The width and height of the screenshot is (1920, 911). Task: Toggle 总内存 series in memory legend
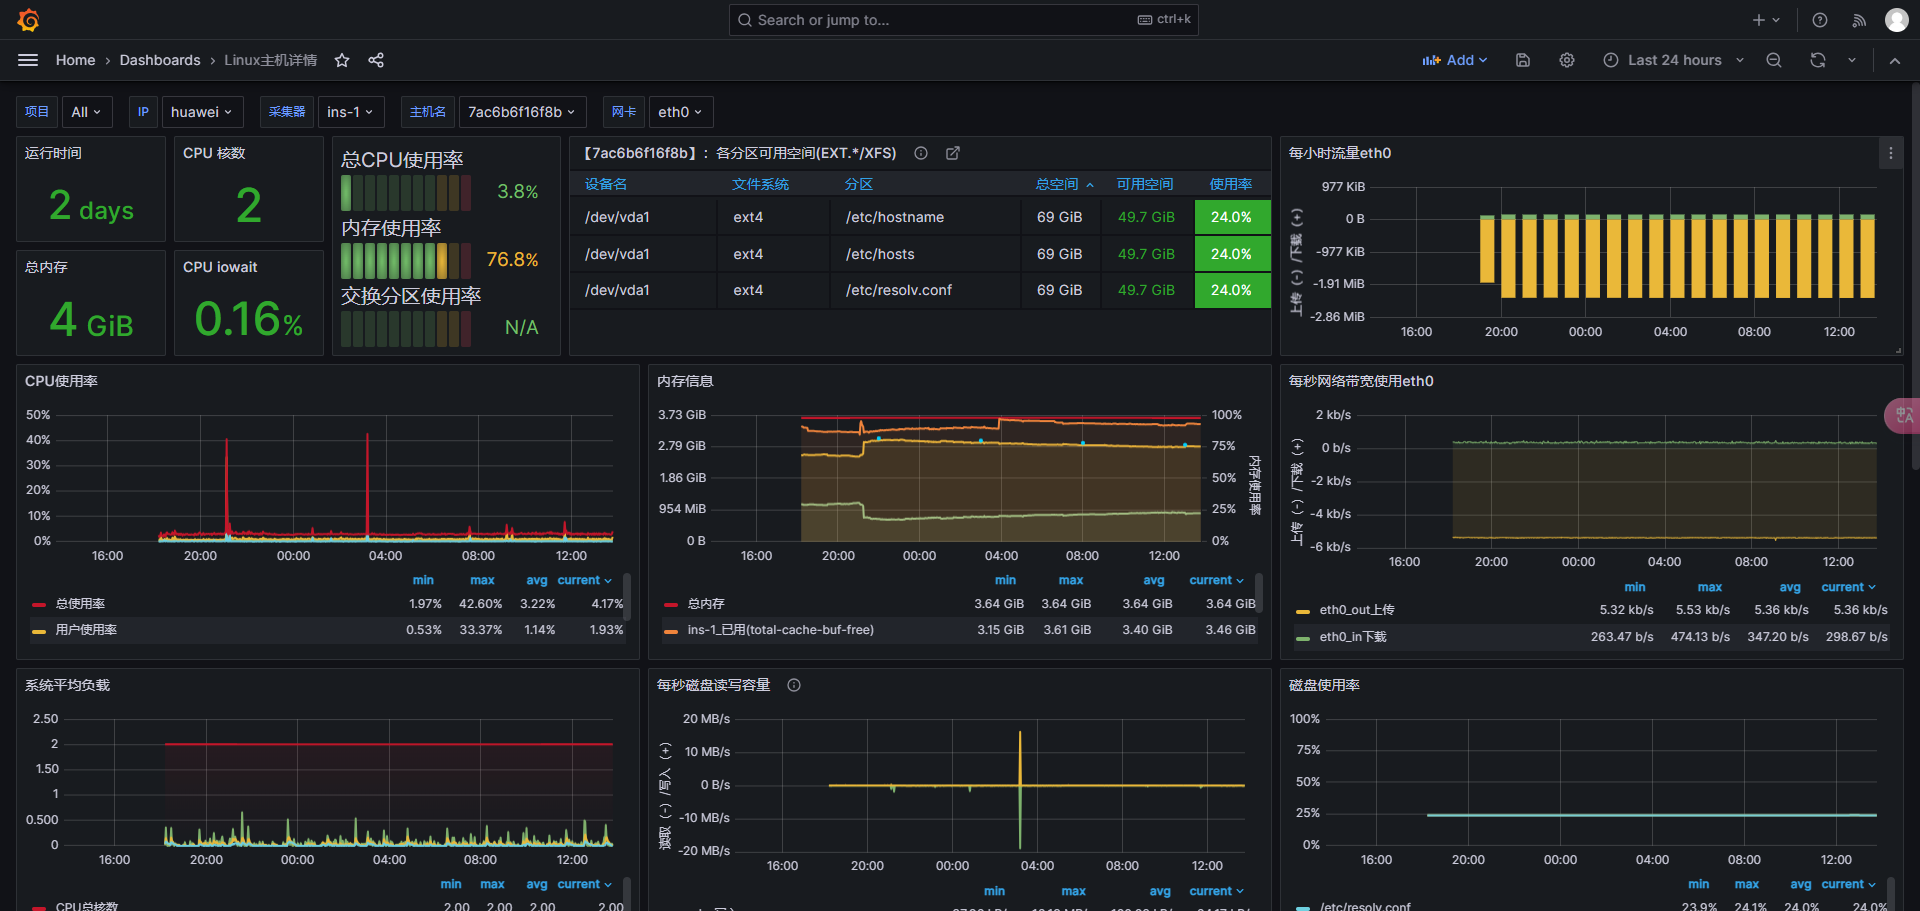click(706, 604)
